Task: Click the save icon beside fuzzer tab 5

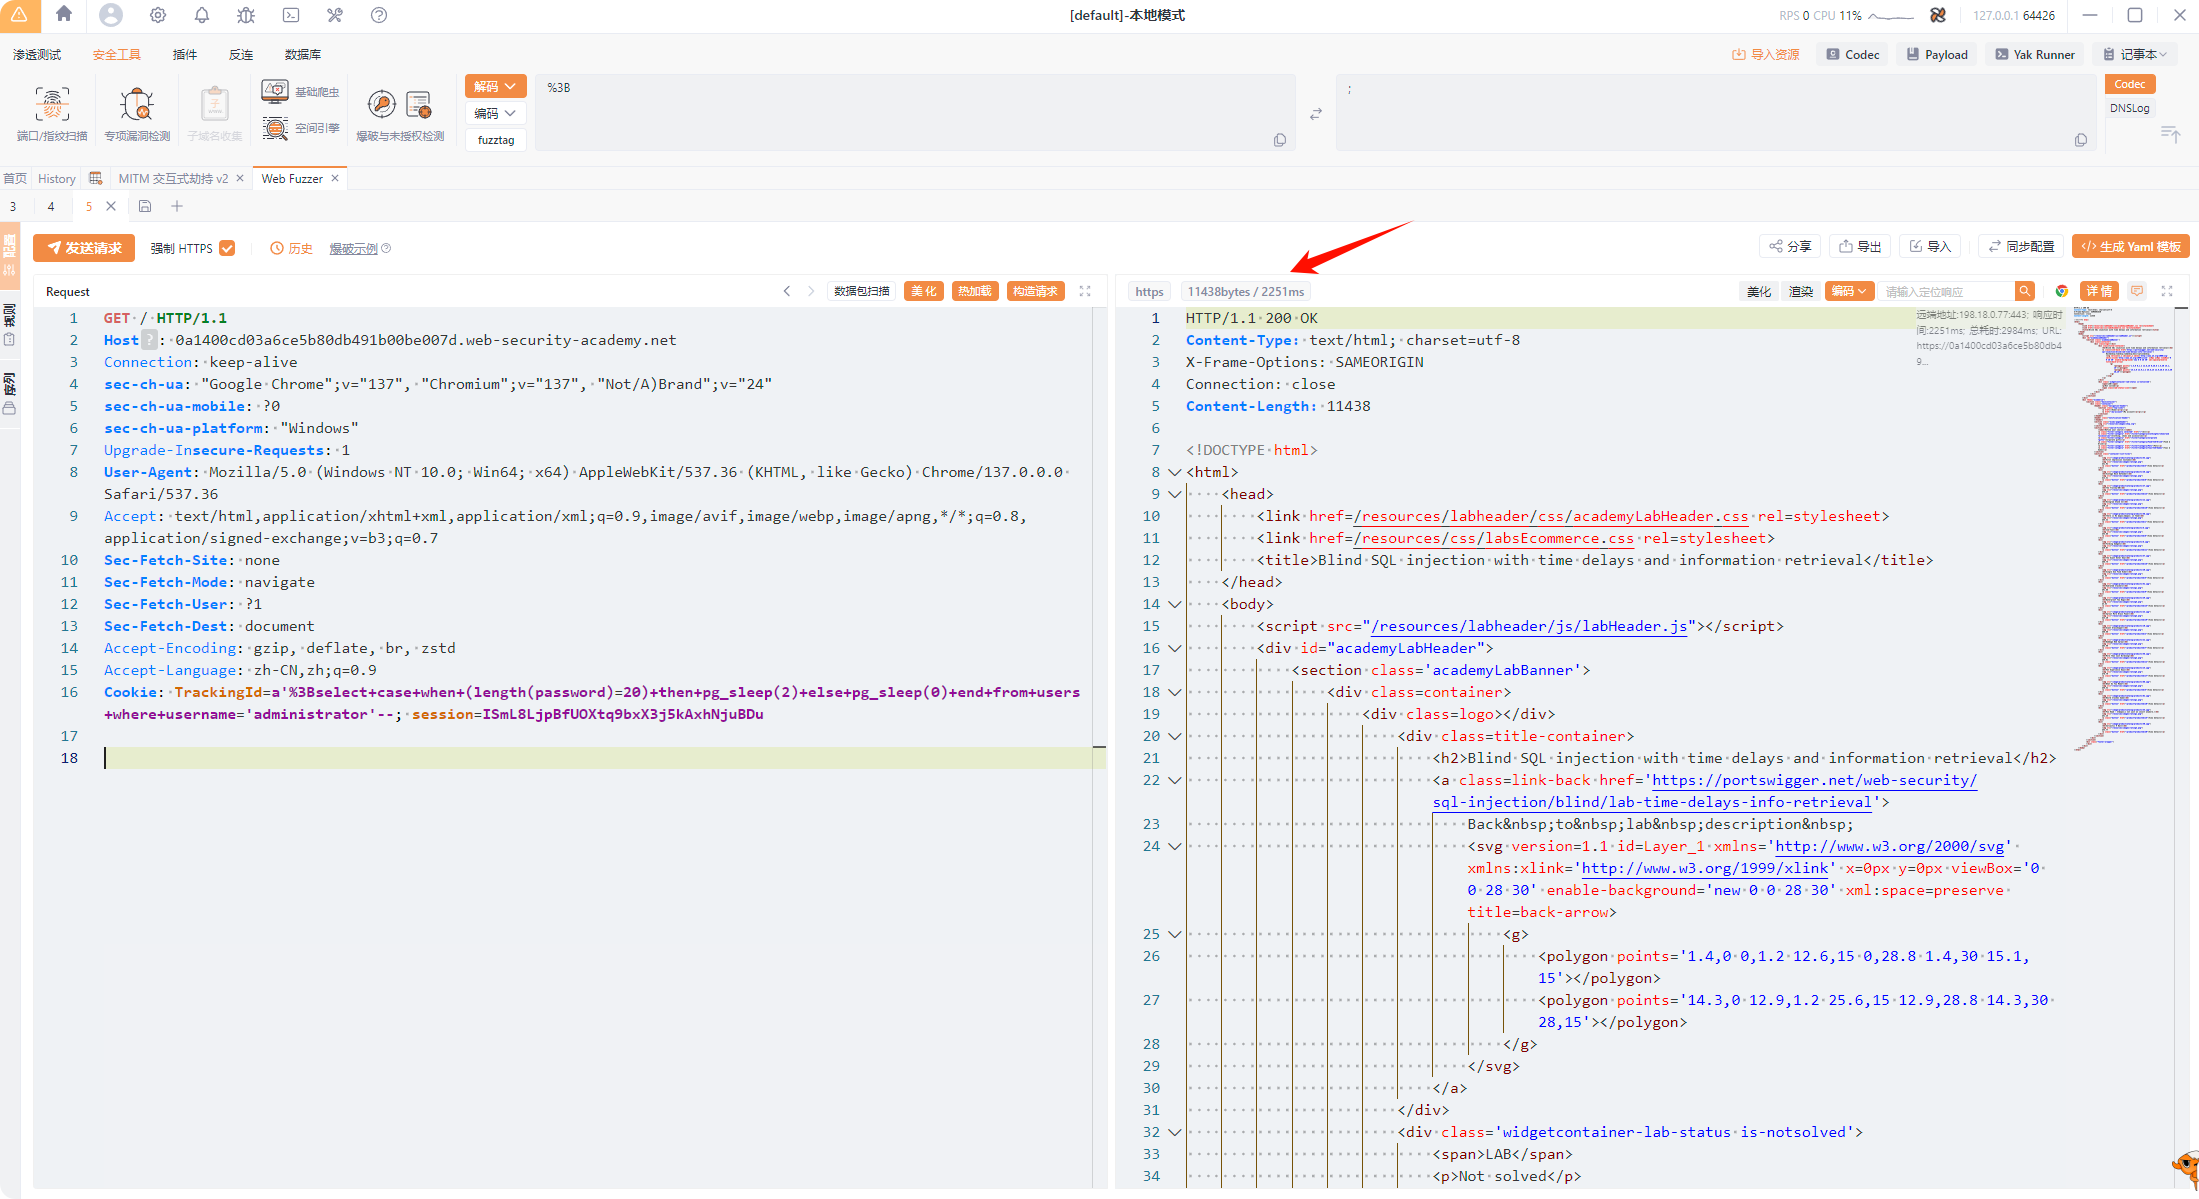Action: 145,206
